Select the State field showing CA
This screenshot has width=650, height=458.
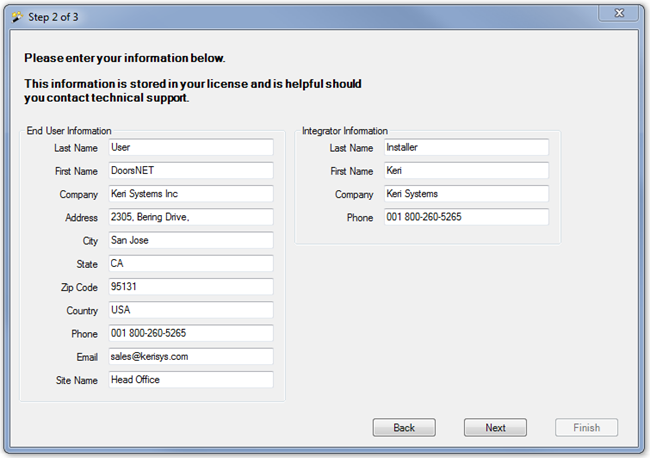point(190,264)
